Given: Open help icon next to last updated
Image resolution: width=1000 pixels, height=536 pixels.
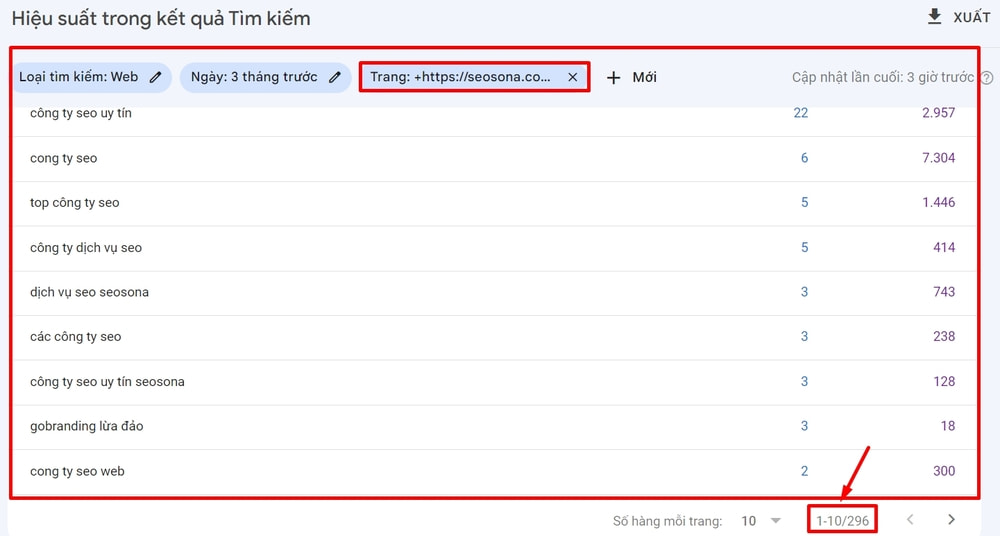Looking at the screenshot, I should (x=986, y=78).
